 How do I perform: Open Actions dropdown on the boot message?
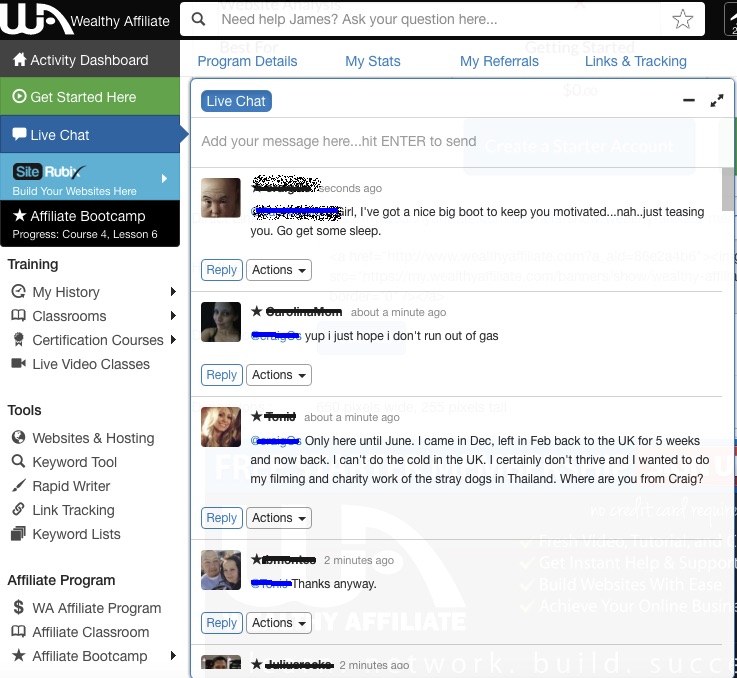click(279, 270)
